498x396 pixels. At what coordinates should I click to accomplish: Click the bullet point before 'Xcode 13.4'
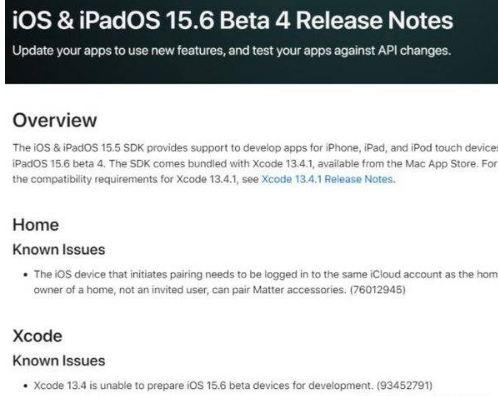pyautogui.click(x=26, y=386)
